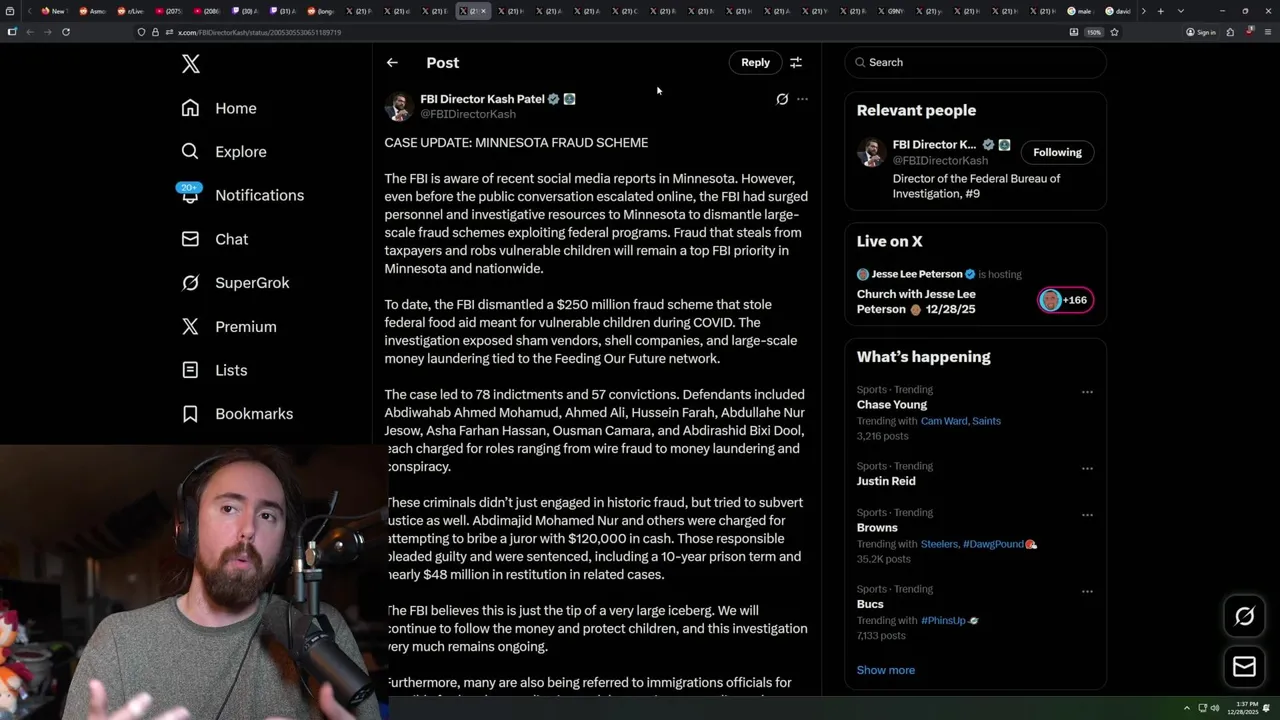Click the Cam Ward trending link
1280x720 pixels.
pyautogui.click(x=944, y=421)
